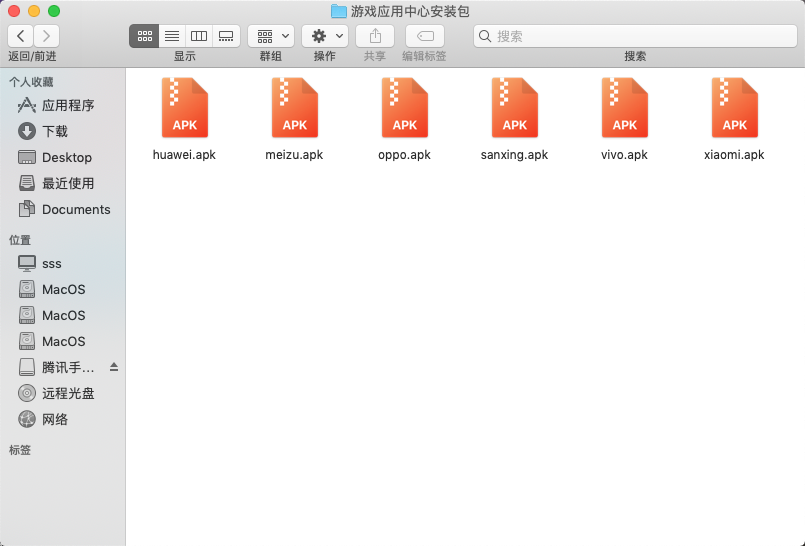805x546 pixels.
Task: Open the 操作 gear action menu
Action: 325,36
